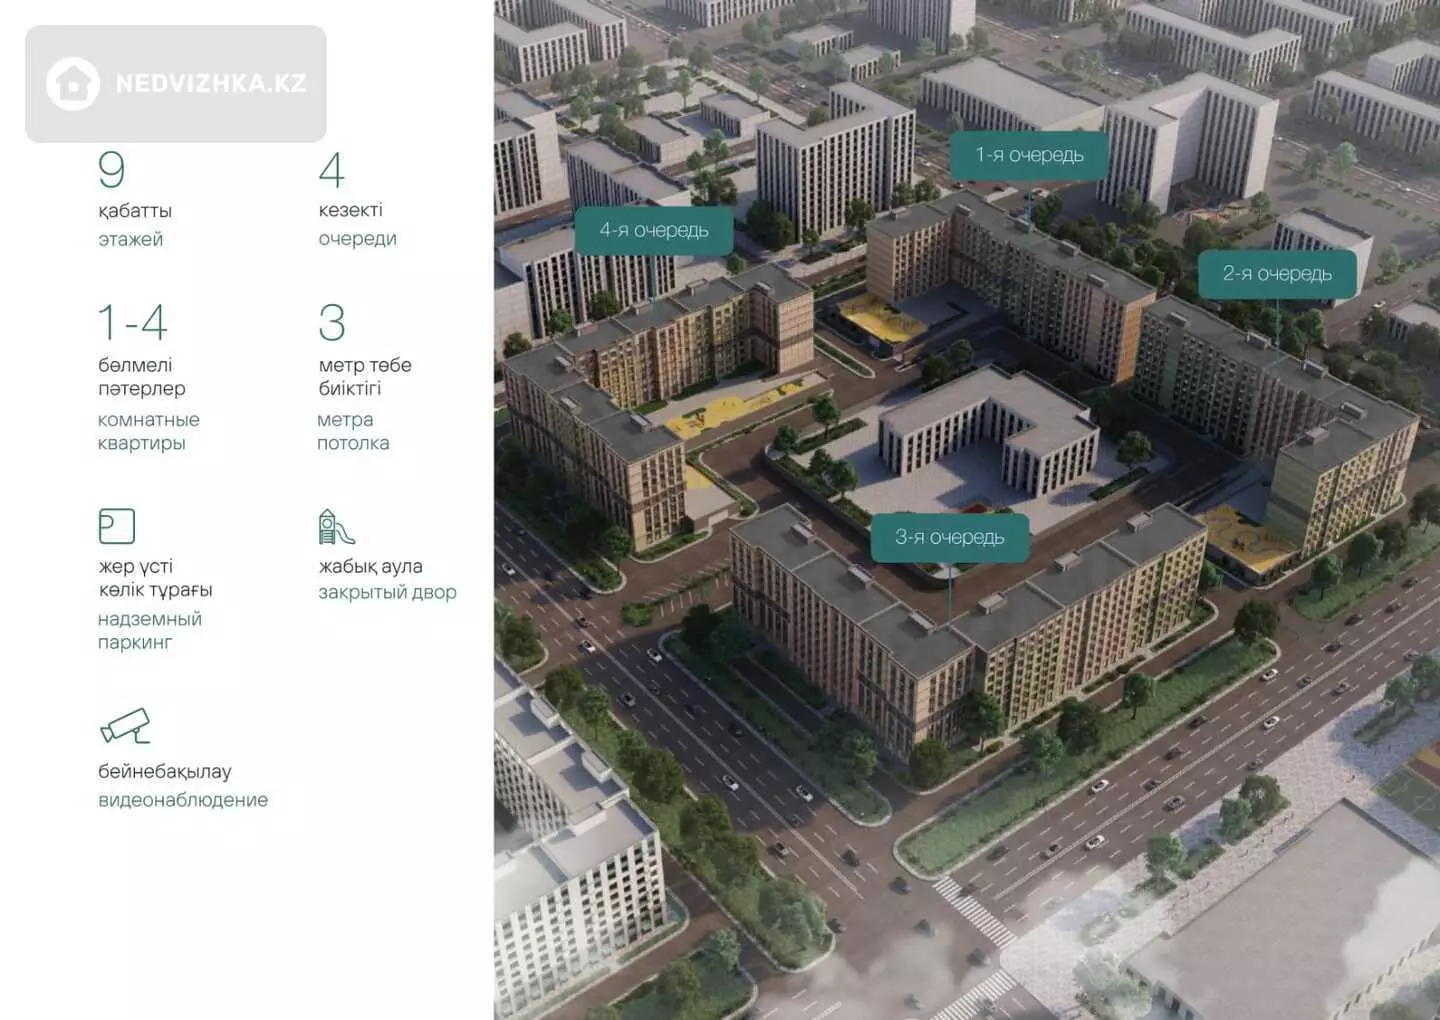Viewport: 1440px width, 1020px height.
Task: Click the house logo icon in the watermark
Action: [x=73, y=83]
